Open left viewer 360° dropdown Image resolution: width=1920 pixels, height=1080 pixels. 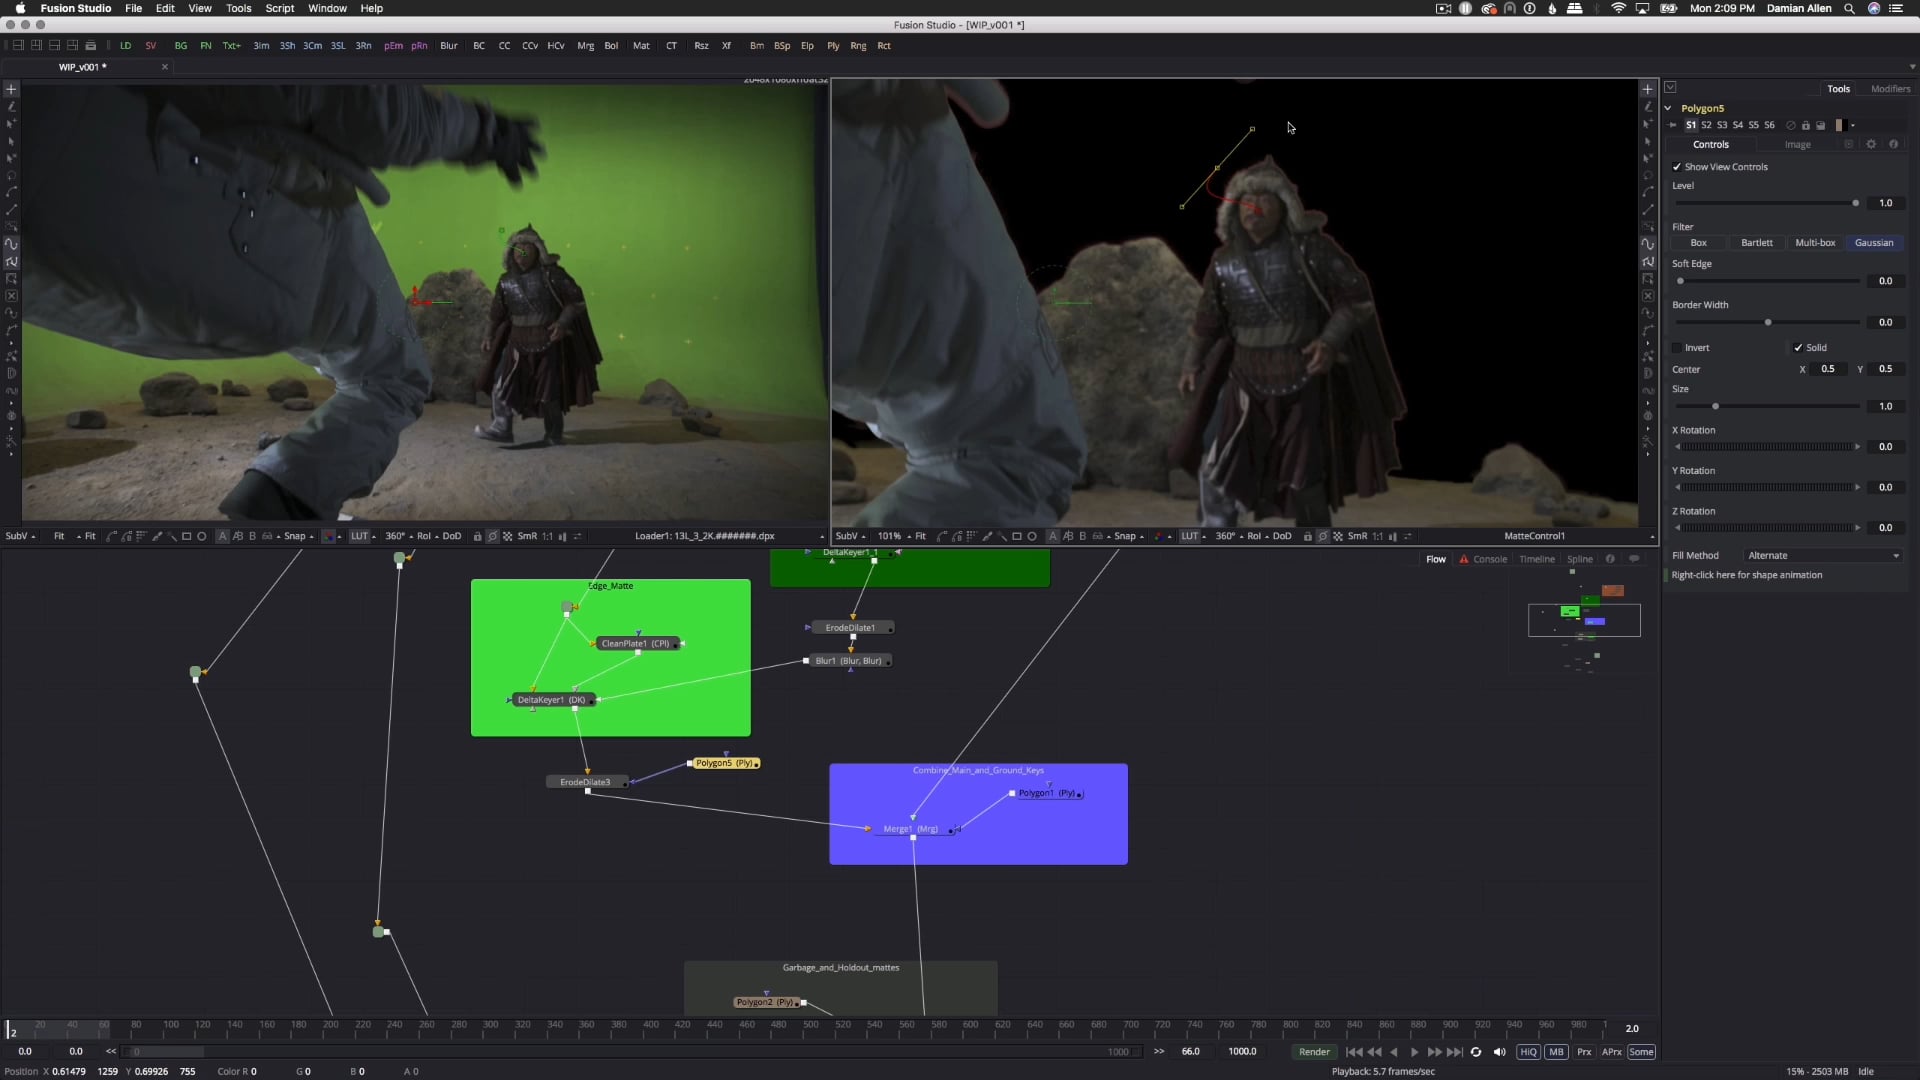[398, 537]
